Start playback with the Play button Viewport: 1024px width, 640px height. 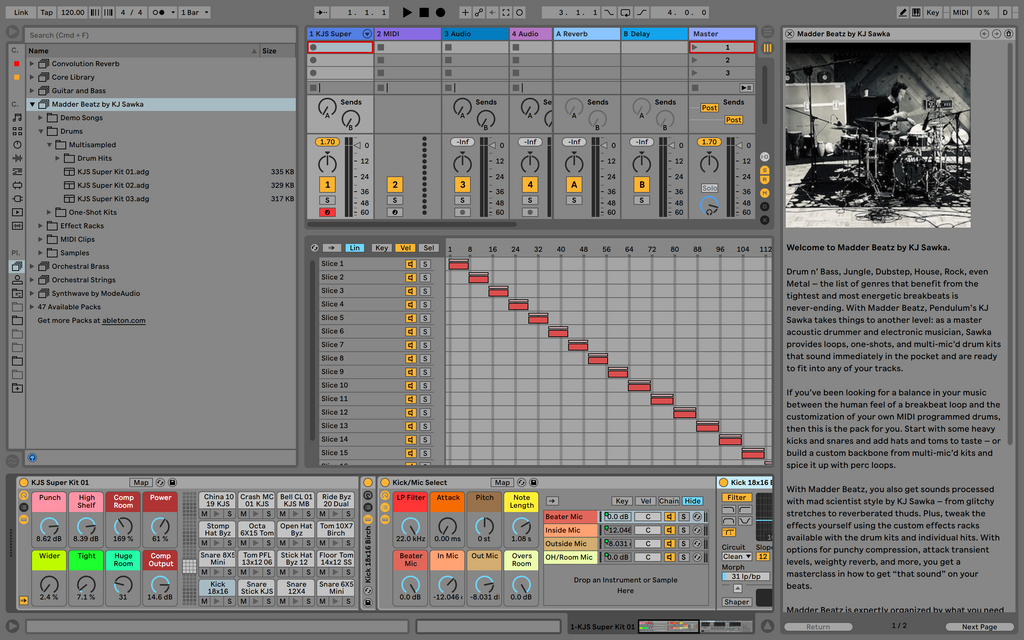(x=407, y=12)
